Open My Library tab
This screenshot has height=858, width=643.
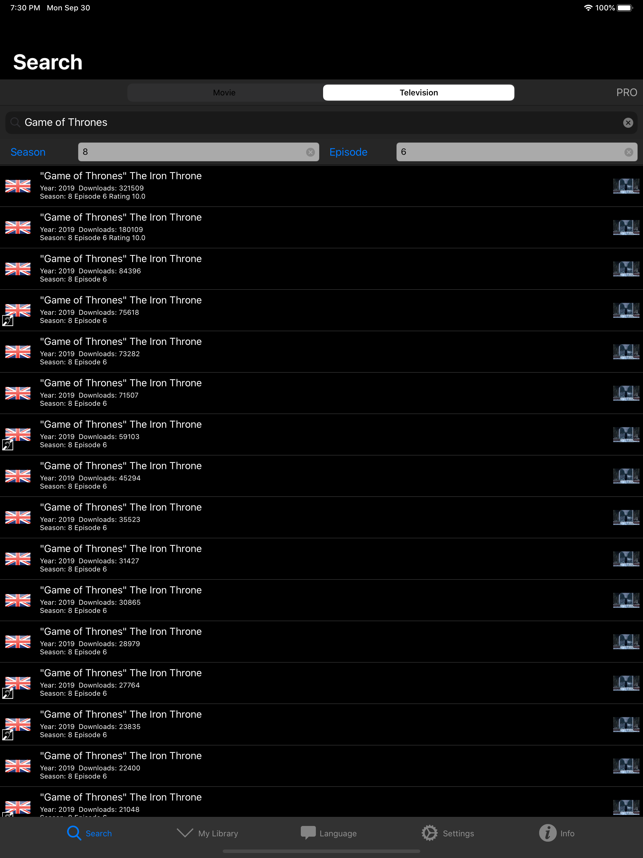click(x=207, y=833)
